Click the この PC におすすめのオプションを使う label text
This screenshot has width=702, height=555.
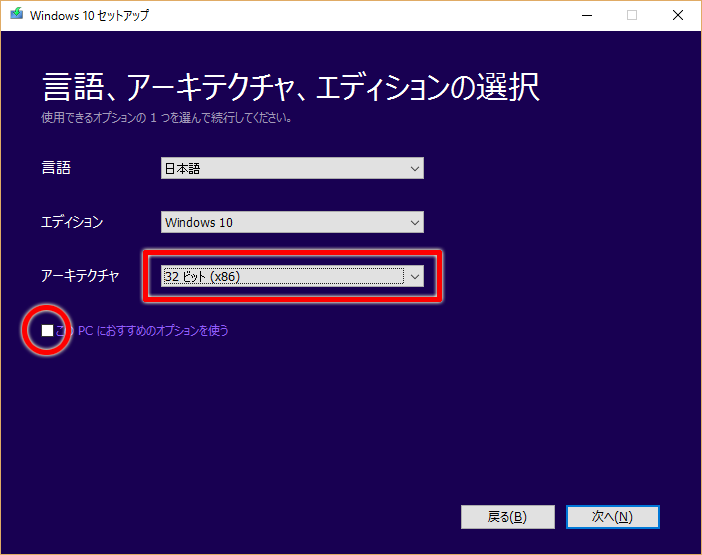pos(142,330)
